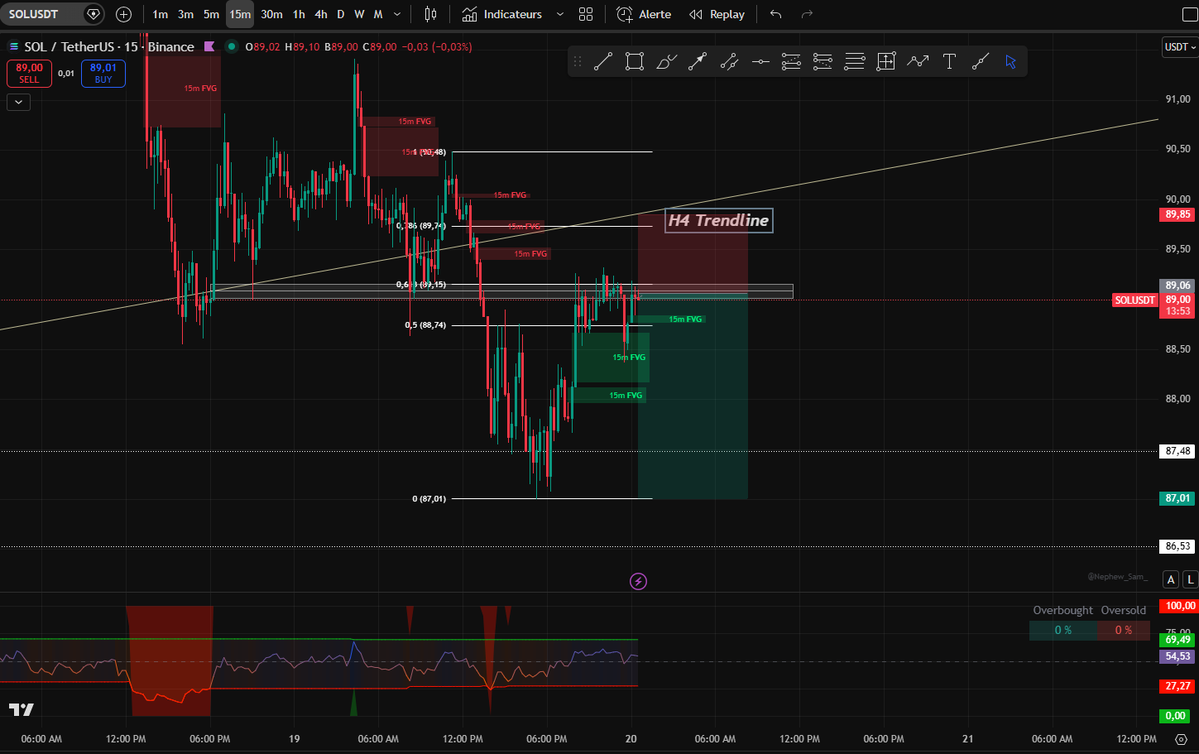Click the purple flag icon beside Binance
The height and width of the screenshot is (754, 1199).
click(x=209, y=47)
